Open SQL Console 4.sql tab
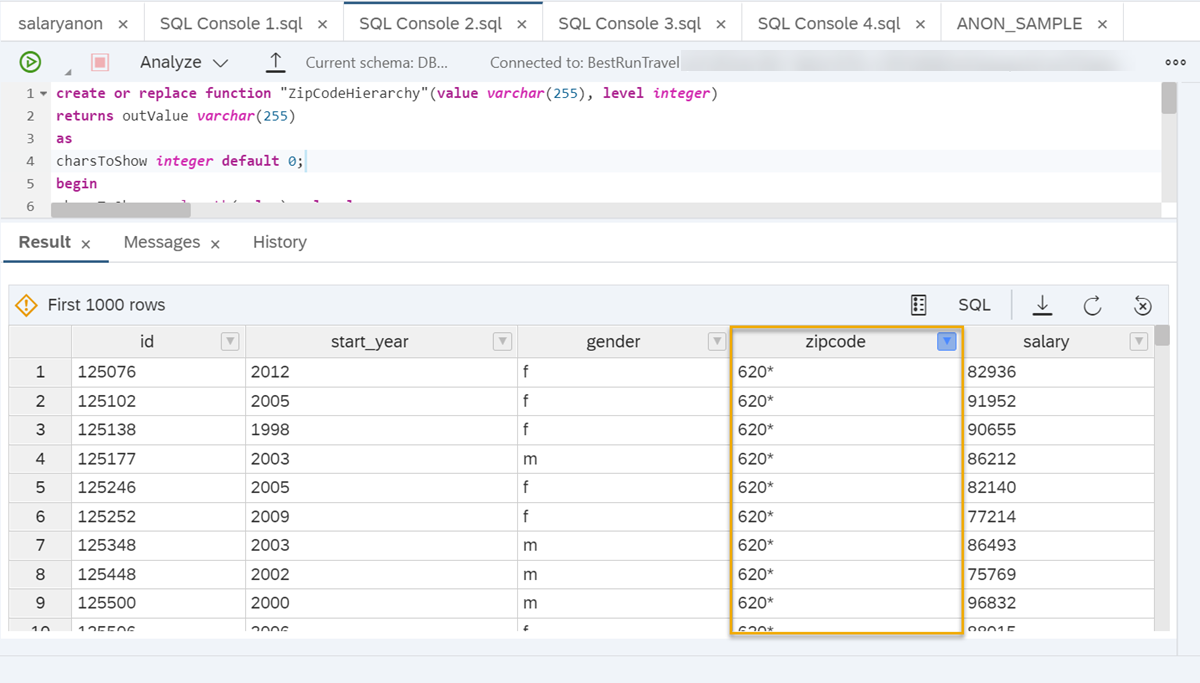Image resolution: width=1200 pixels, height=683 pixels. (x=829, y=23)
